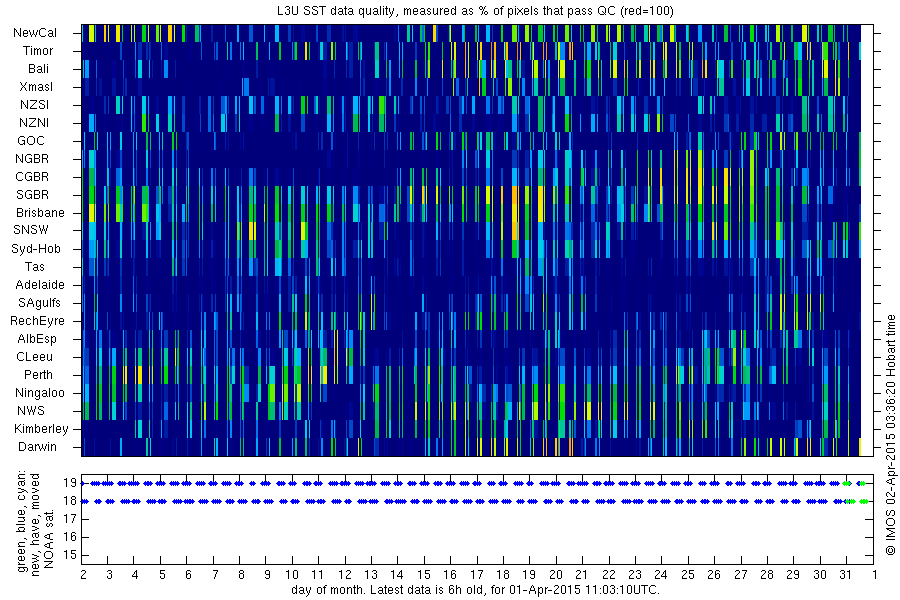Click the NWS region label
The width and height of the screenshot is (900, 600).
[x=30, y=411]
